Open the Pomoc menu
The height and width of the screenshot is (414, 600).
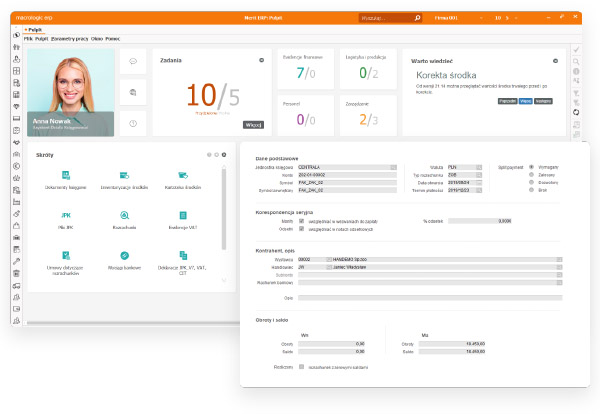[112, 39]
